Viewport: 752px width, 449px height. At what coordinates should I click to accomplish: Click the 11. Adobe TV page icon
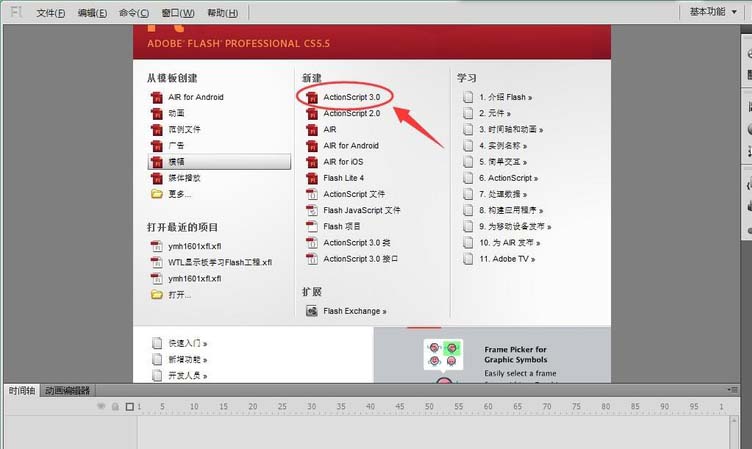pos(468,259)
